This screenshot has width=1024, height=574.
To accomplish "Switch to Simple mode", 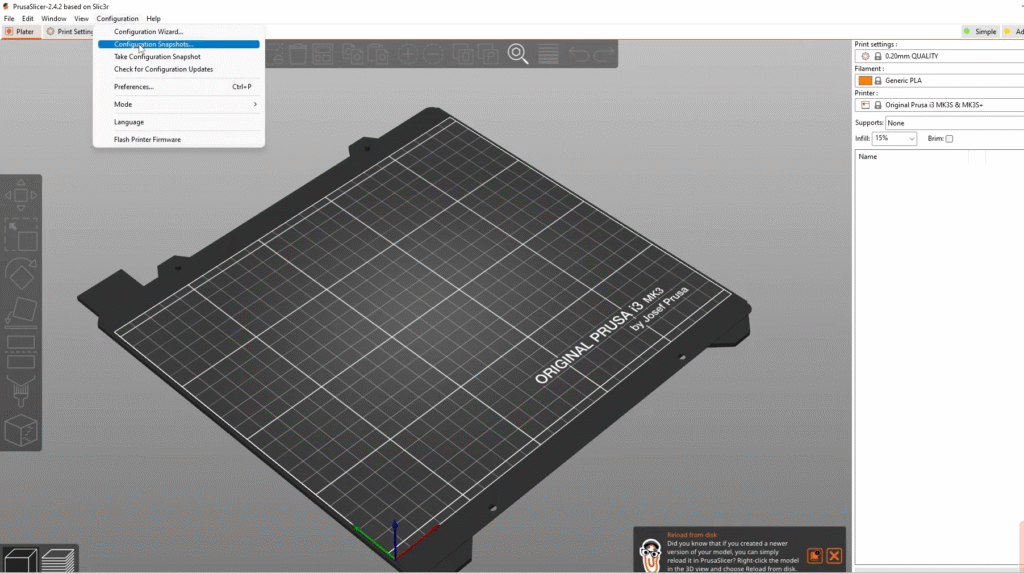I will (x=980, y=32).
